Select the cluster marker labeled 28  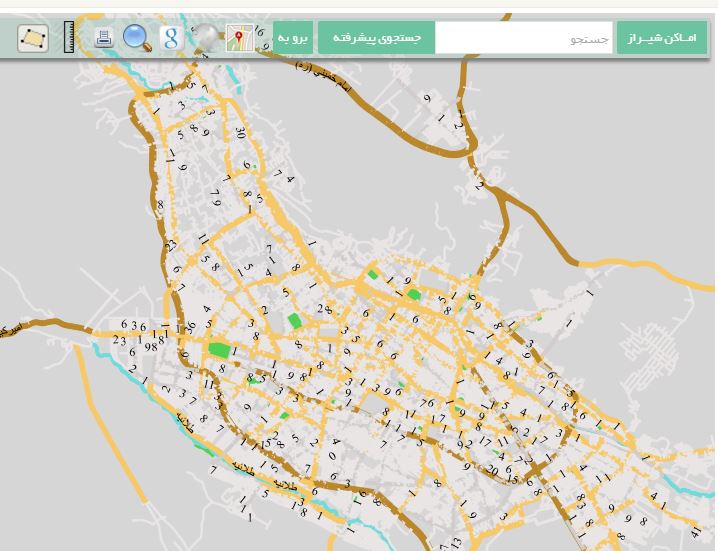tap(323, 308)
